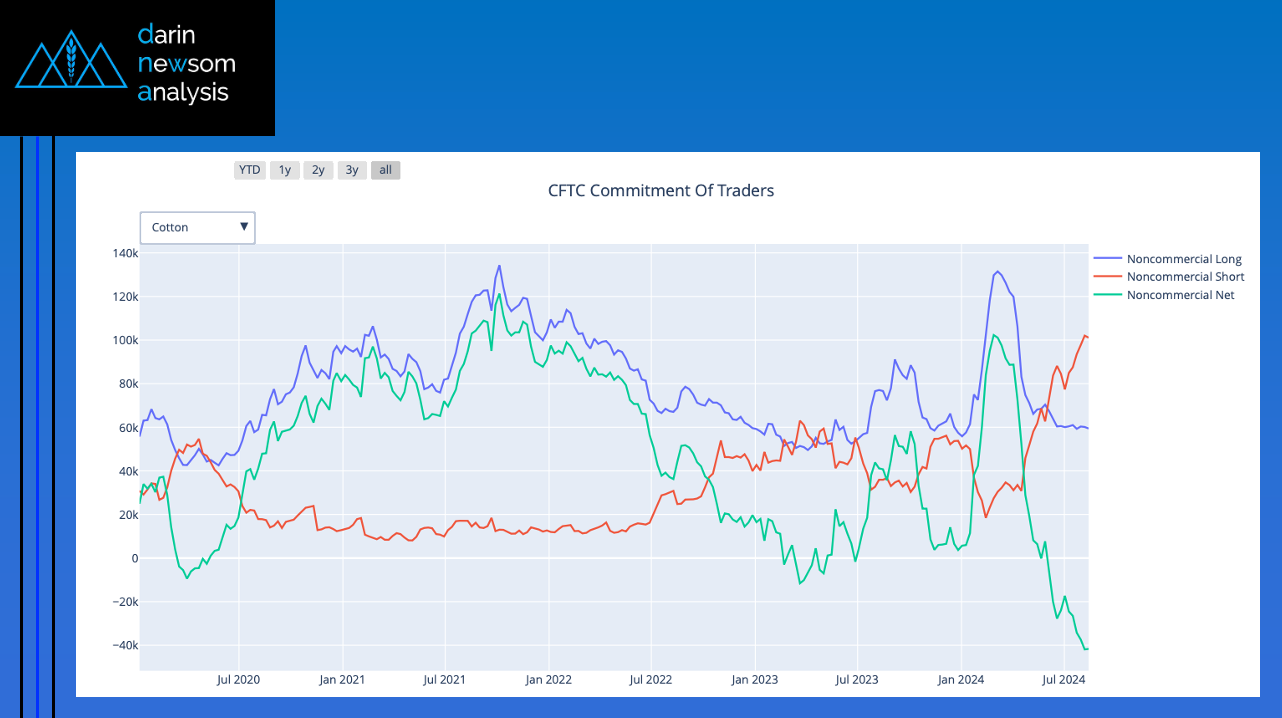Click the green legend line swatch
The image size is (1282, 718).
click(x=1108, y=295)
